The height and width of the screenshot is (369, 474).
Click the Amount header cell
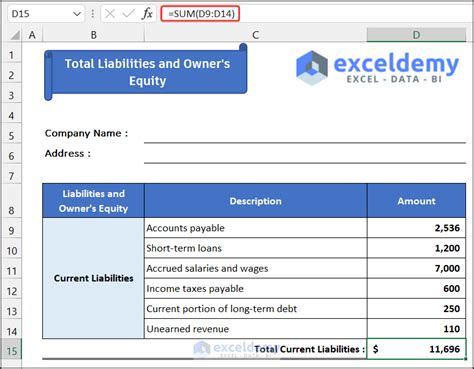[416, 201]
